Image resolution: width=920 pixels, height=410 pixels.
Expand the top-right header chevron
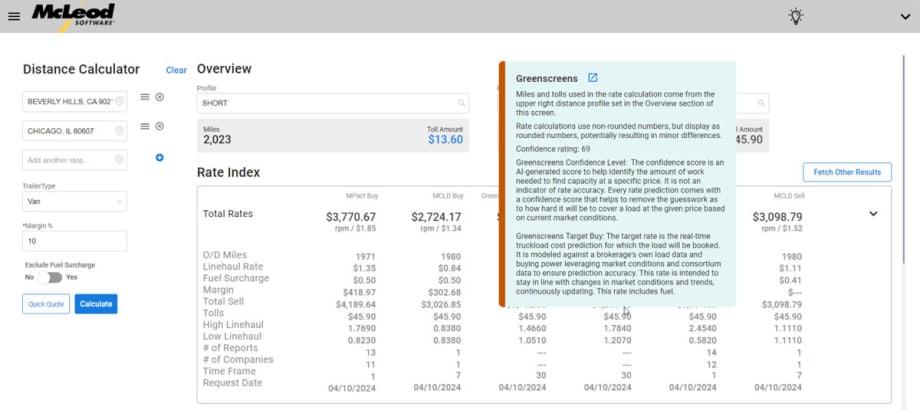click(x=905, y=17)
